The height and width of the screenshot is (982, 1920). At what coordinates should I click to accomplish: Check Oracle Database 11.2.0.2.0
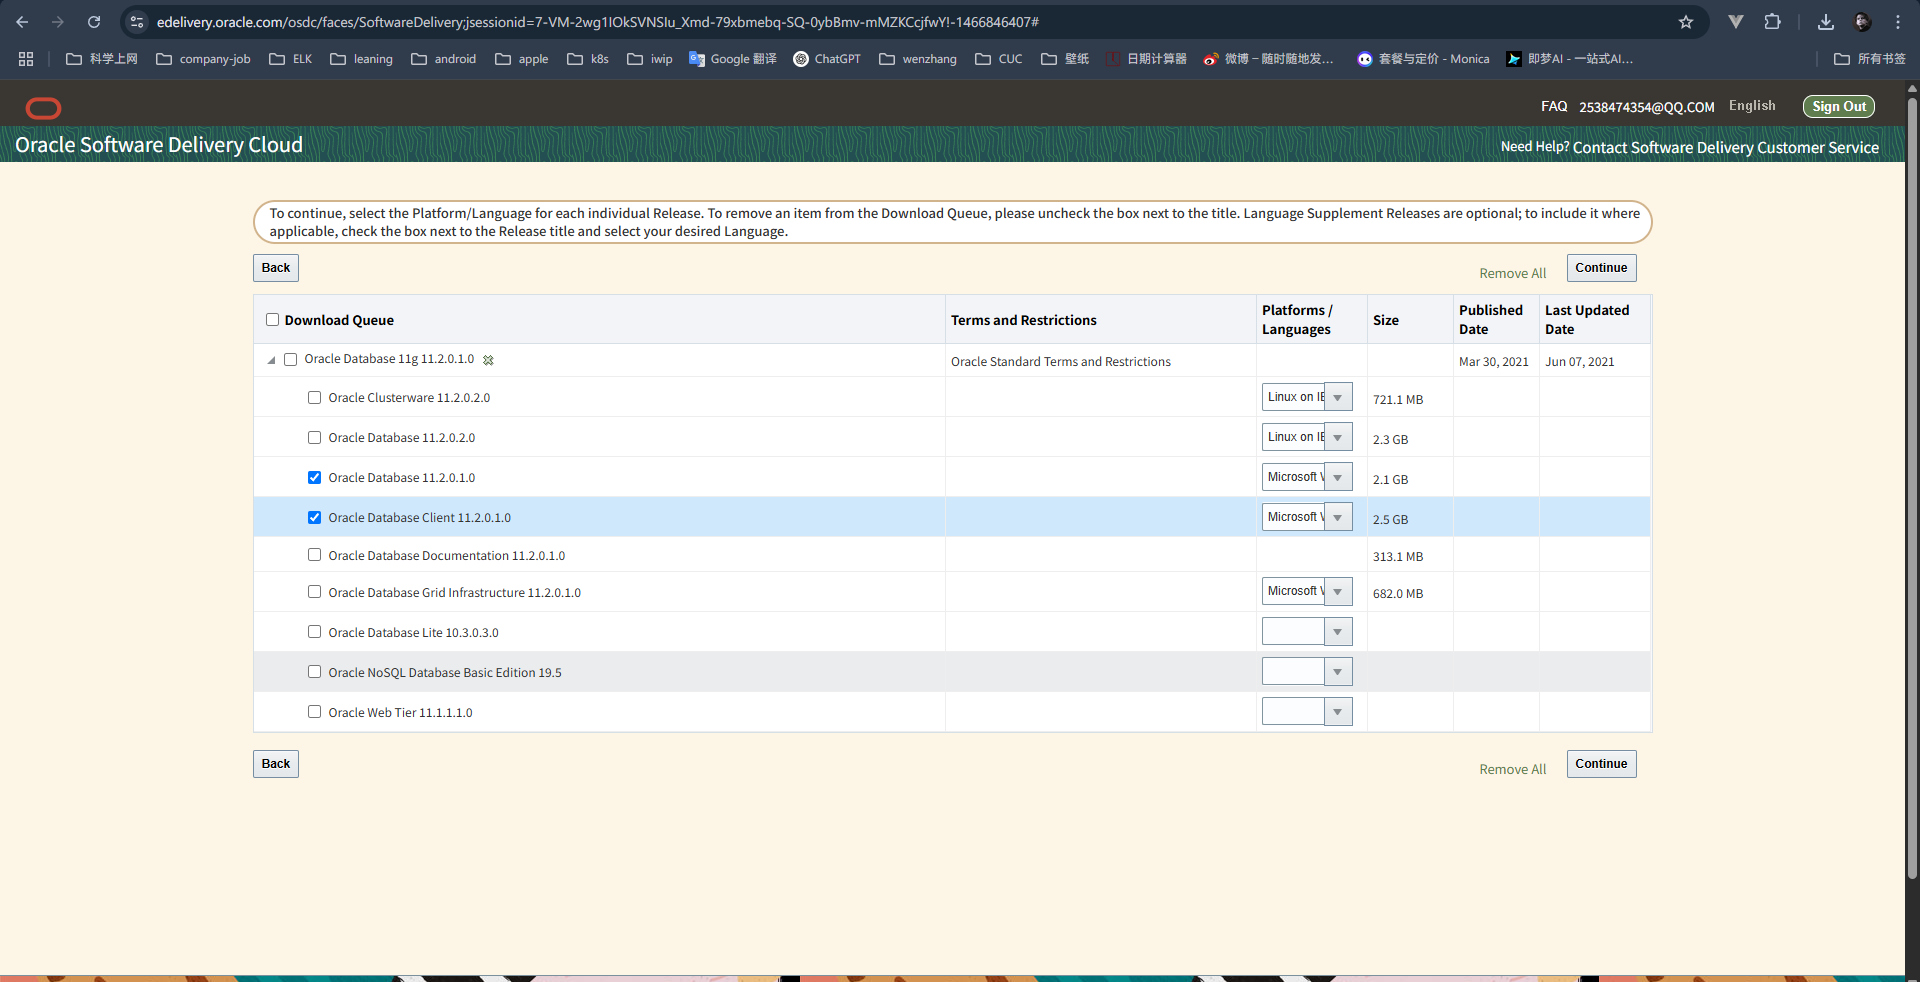(x=314, y=437)
